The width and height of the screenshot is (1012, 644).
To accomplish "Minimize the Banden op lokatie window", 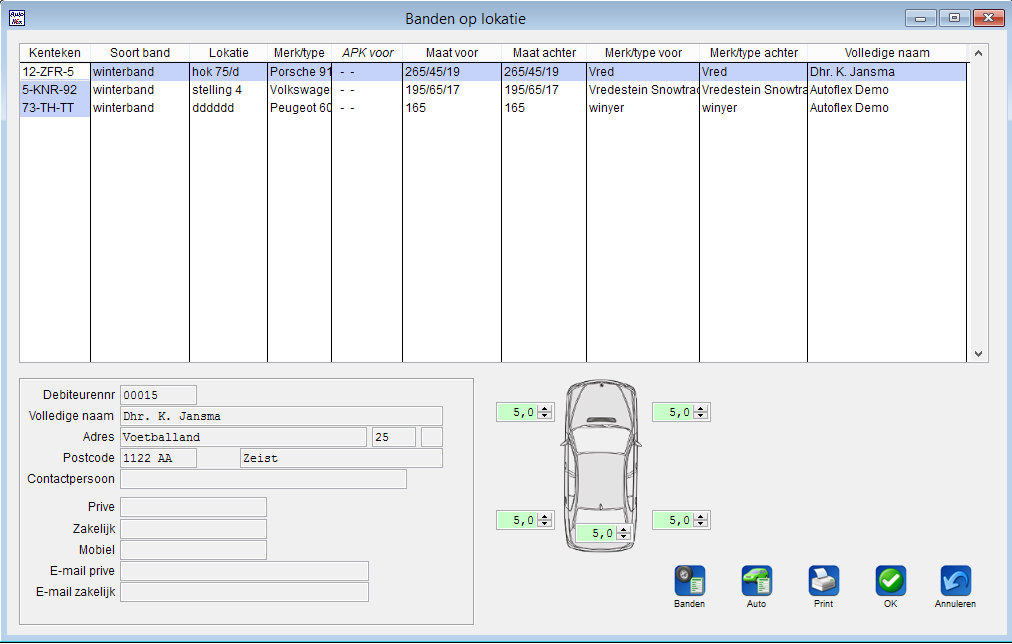I will (x=920, y=18).
